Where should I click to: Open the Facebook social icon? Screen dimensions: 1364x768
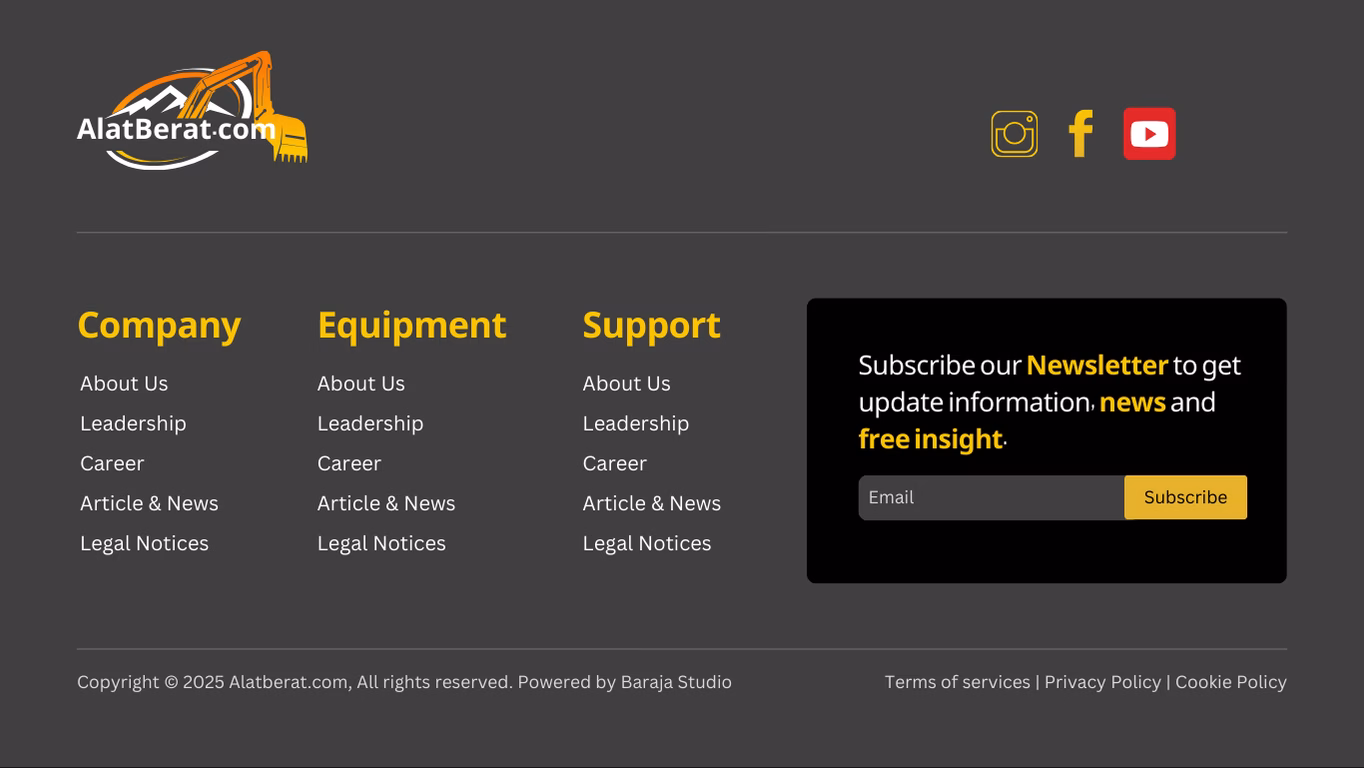(1080, 134)
